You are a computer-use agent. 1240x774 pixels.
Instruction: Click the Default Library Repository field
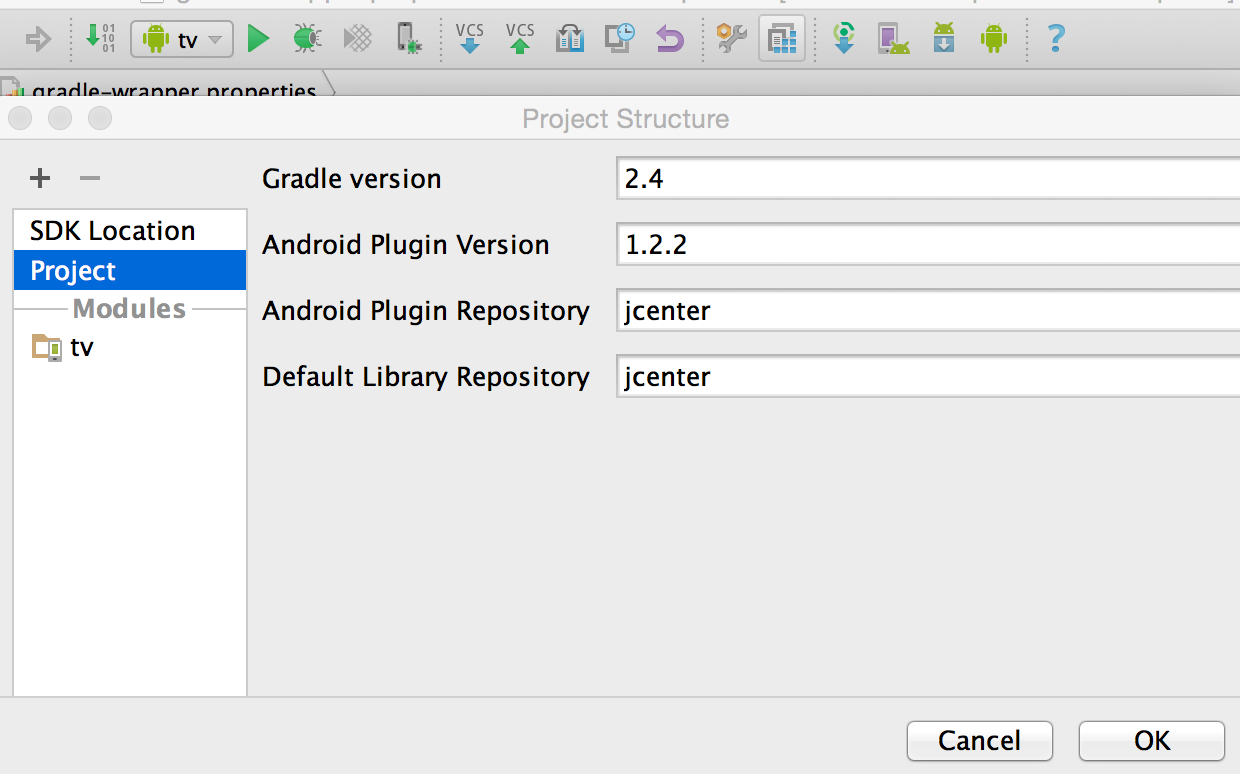928,377
